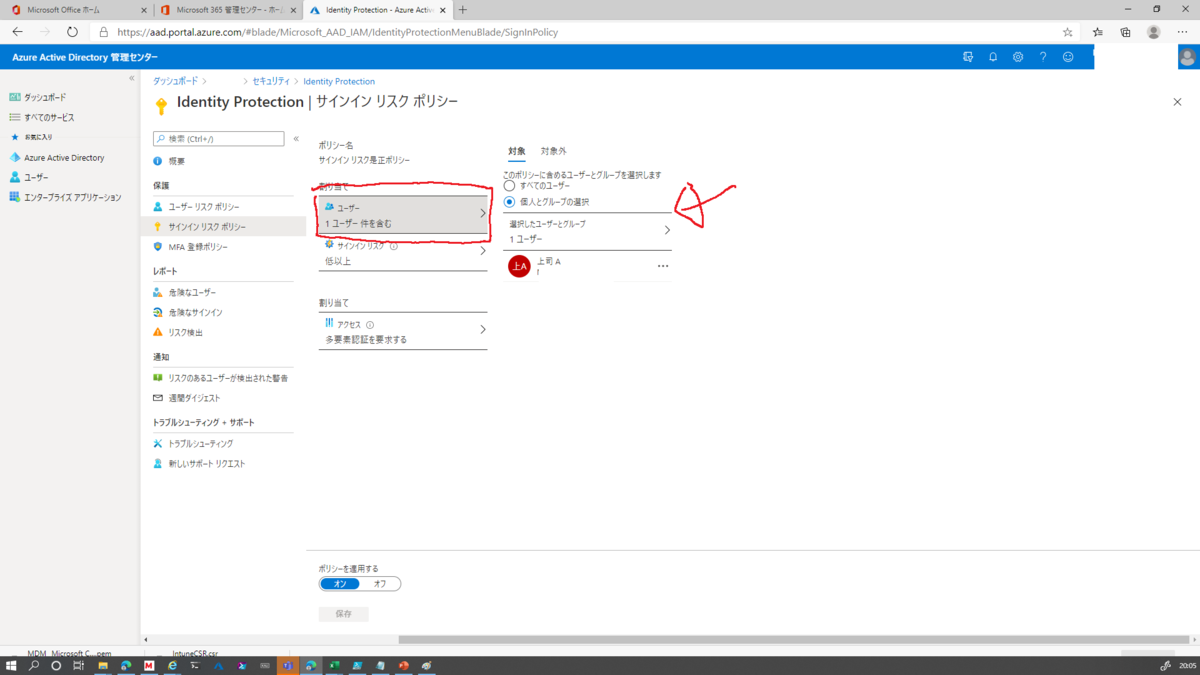Switch policy enforcement to オフ
This screenshot has height=675, width=1200.
[380, 584]
